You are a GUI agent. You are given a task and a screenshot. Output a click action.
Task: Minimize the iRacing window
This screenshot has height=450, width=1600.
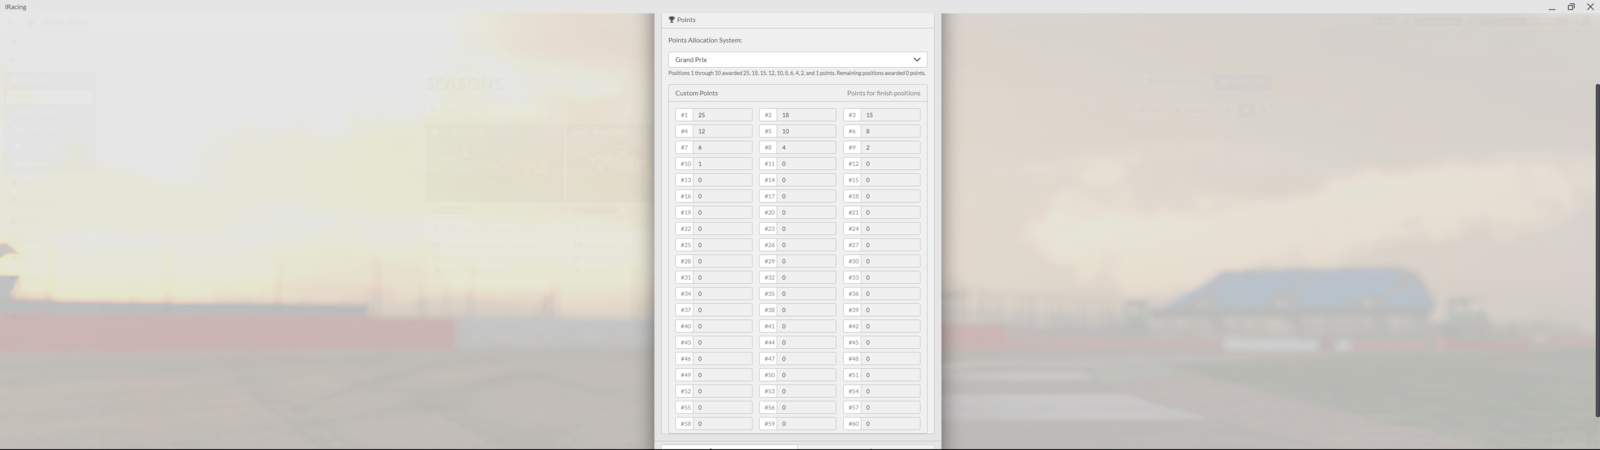(x=1552, y=7)
